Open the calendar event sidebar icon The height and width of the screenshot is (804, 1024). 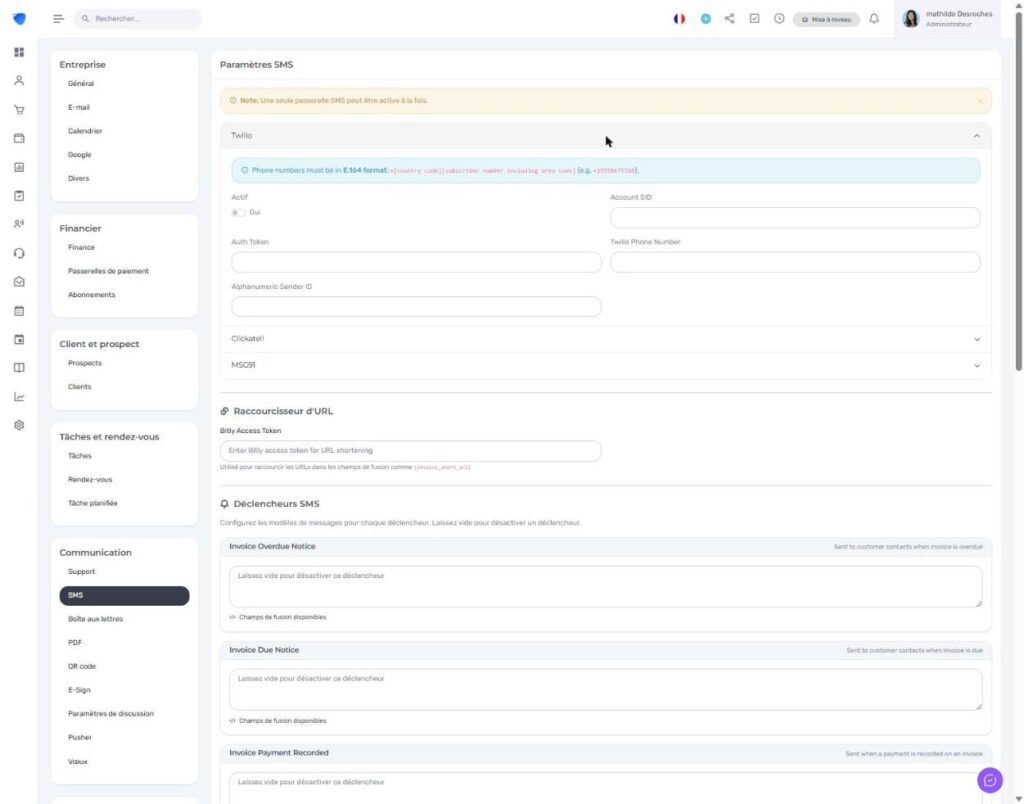click(x=19, y=340)
